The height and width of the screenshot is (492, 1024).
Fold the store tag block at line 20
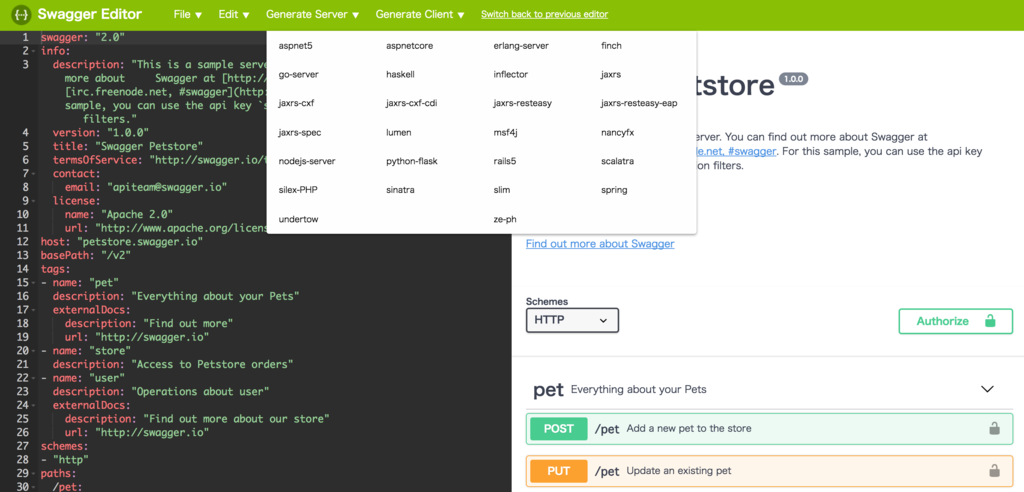[x=33, y=350]
